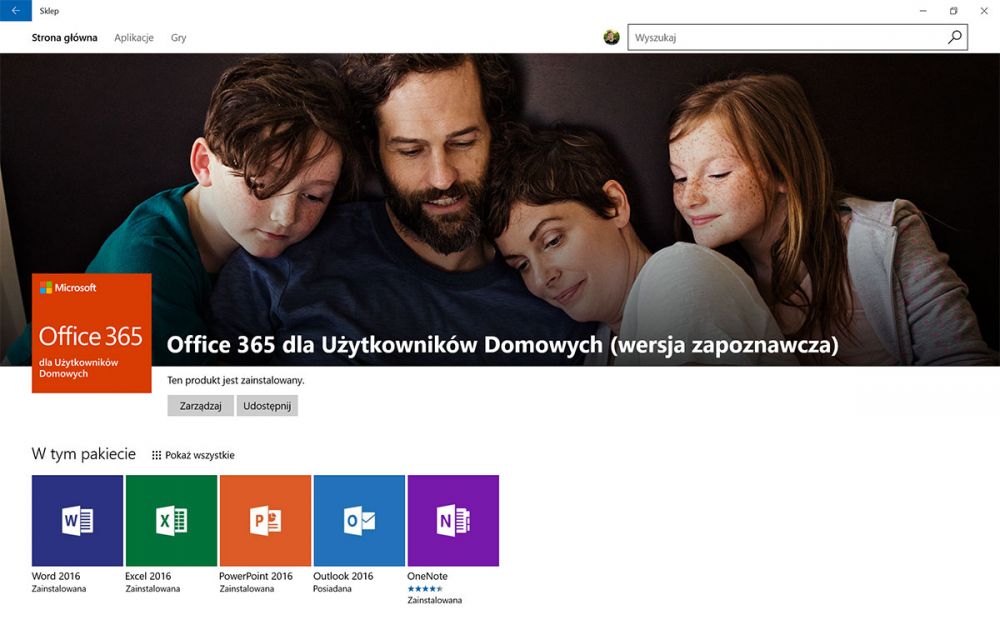Click the Pokaż wszystkie link
The width and height of the screenshot is (1000, 640).
pos(200,455)
